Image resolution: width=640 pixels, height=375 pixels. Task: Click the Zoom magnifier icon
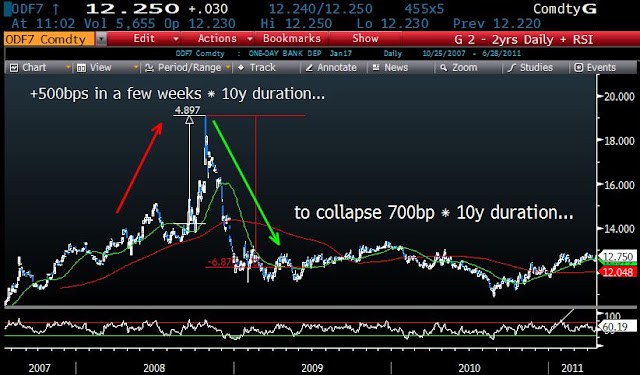tap(444, 68)
